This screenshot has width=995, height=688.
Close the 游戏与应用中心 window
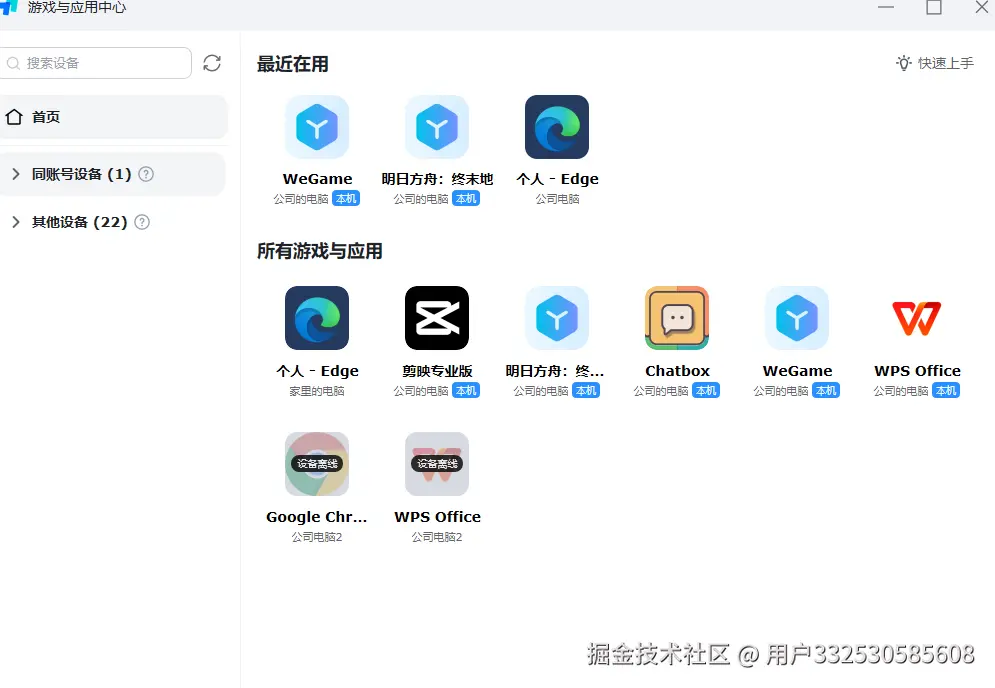point(982,7)
